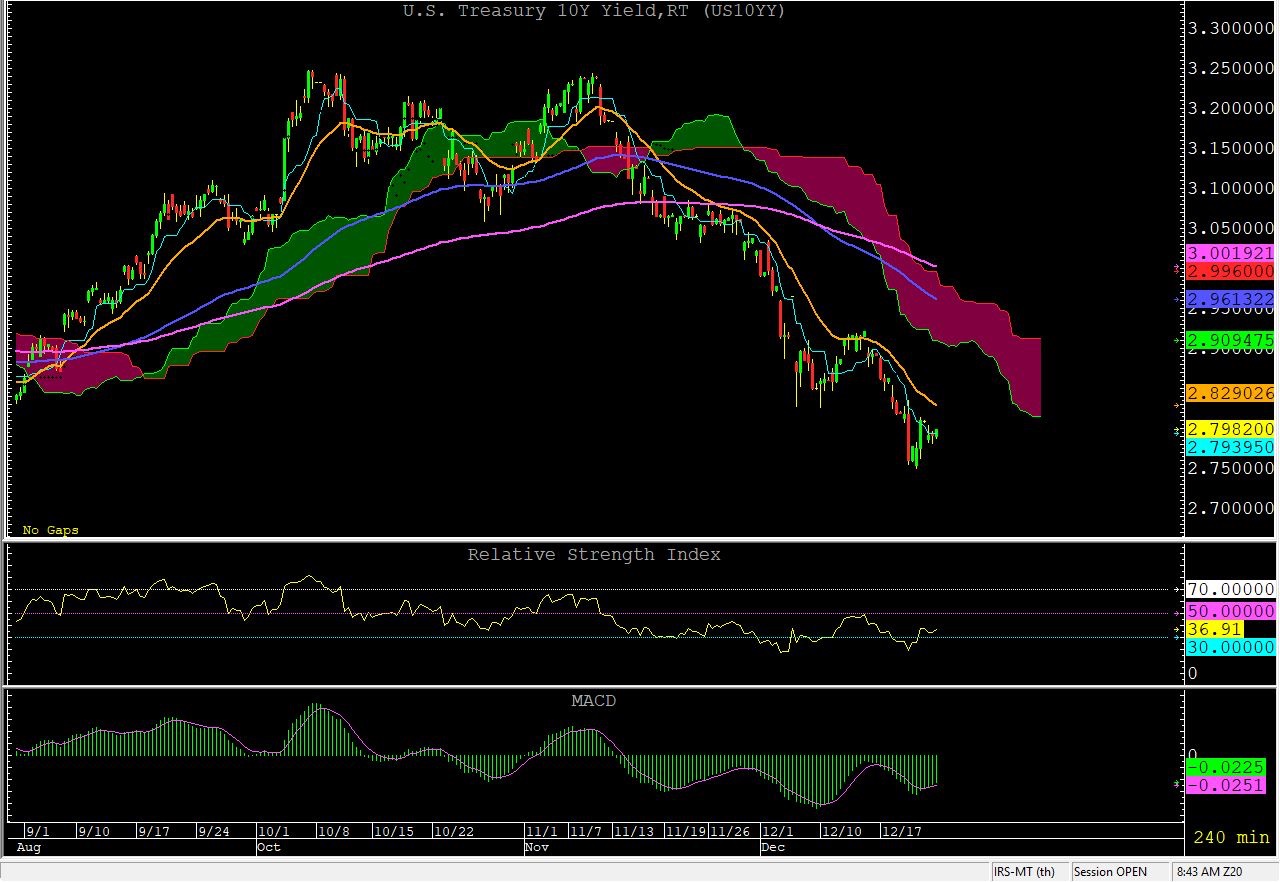Click the MACD pane title
This screenshot has height=882, width=1280.
pos(593,701)
